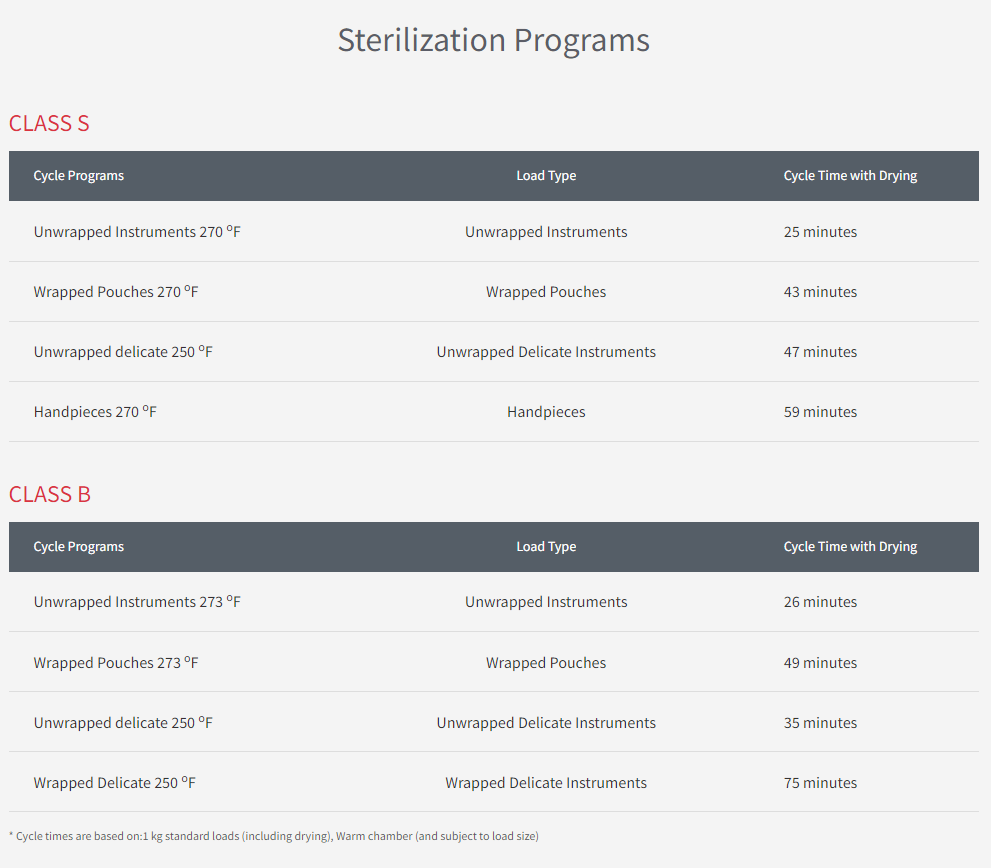Click the cycle times footnote text

coord(274,836)
